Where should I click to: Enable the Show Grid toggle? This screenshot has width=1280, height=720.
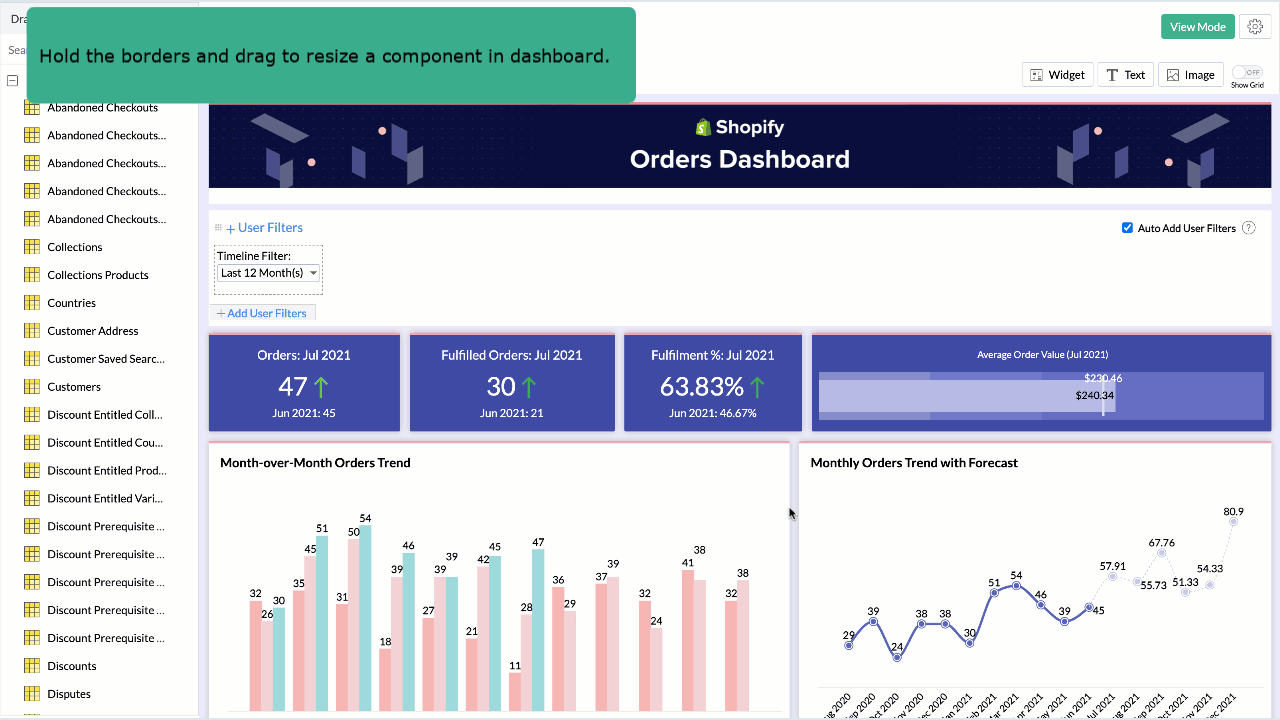pos(1247,72)
